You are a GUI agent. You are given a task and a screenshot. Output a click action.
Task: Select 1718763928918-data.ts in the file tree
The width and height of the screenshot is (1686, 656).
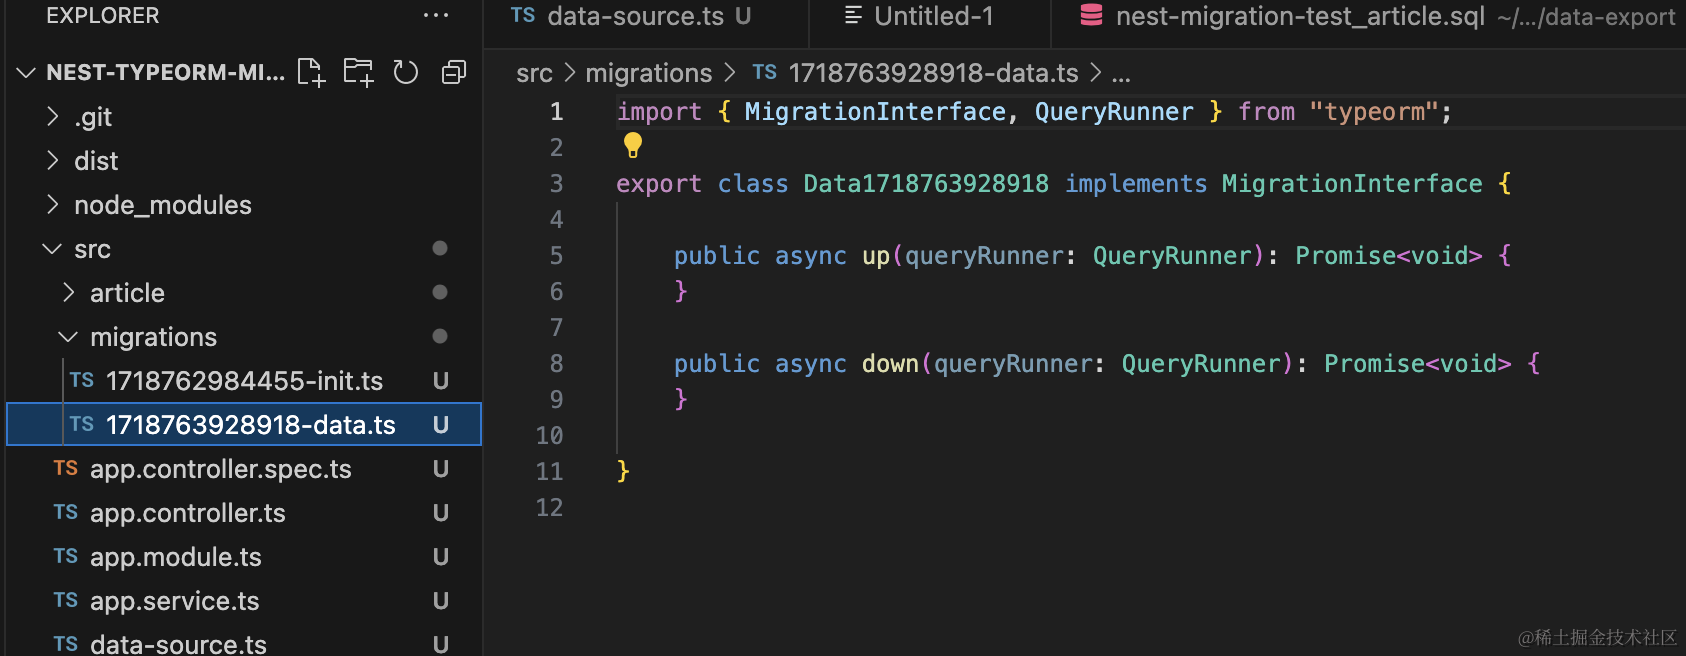(244, 425)
